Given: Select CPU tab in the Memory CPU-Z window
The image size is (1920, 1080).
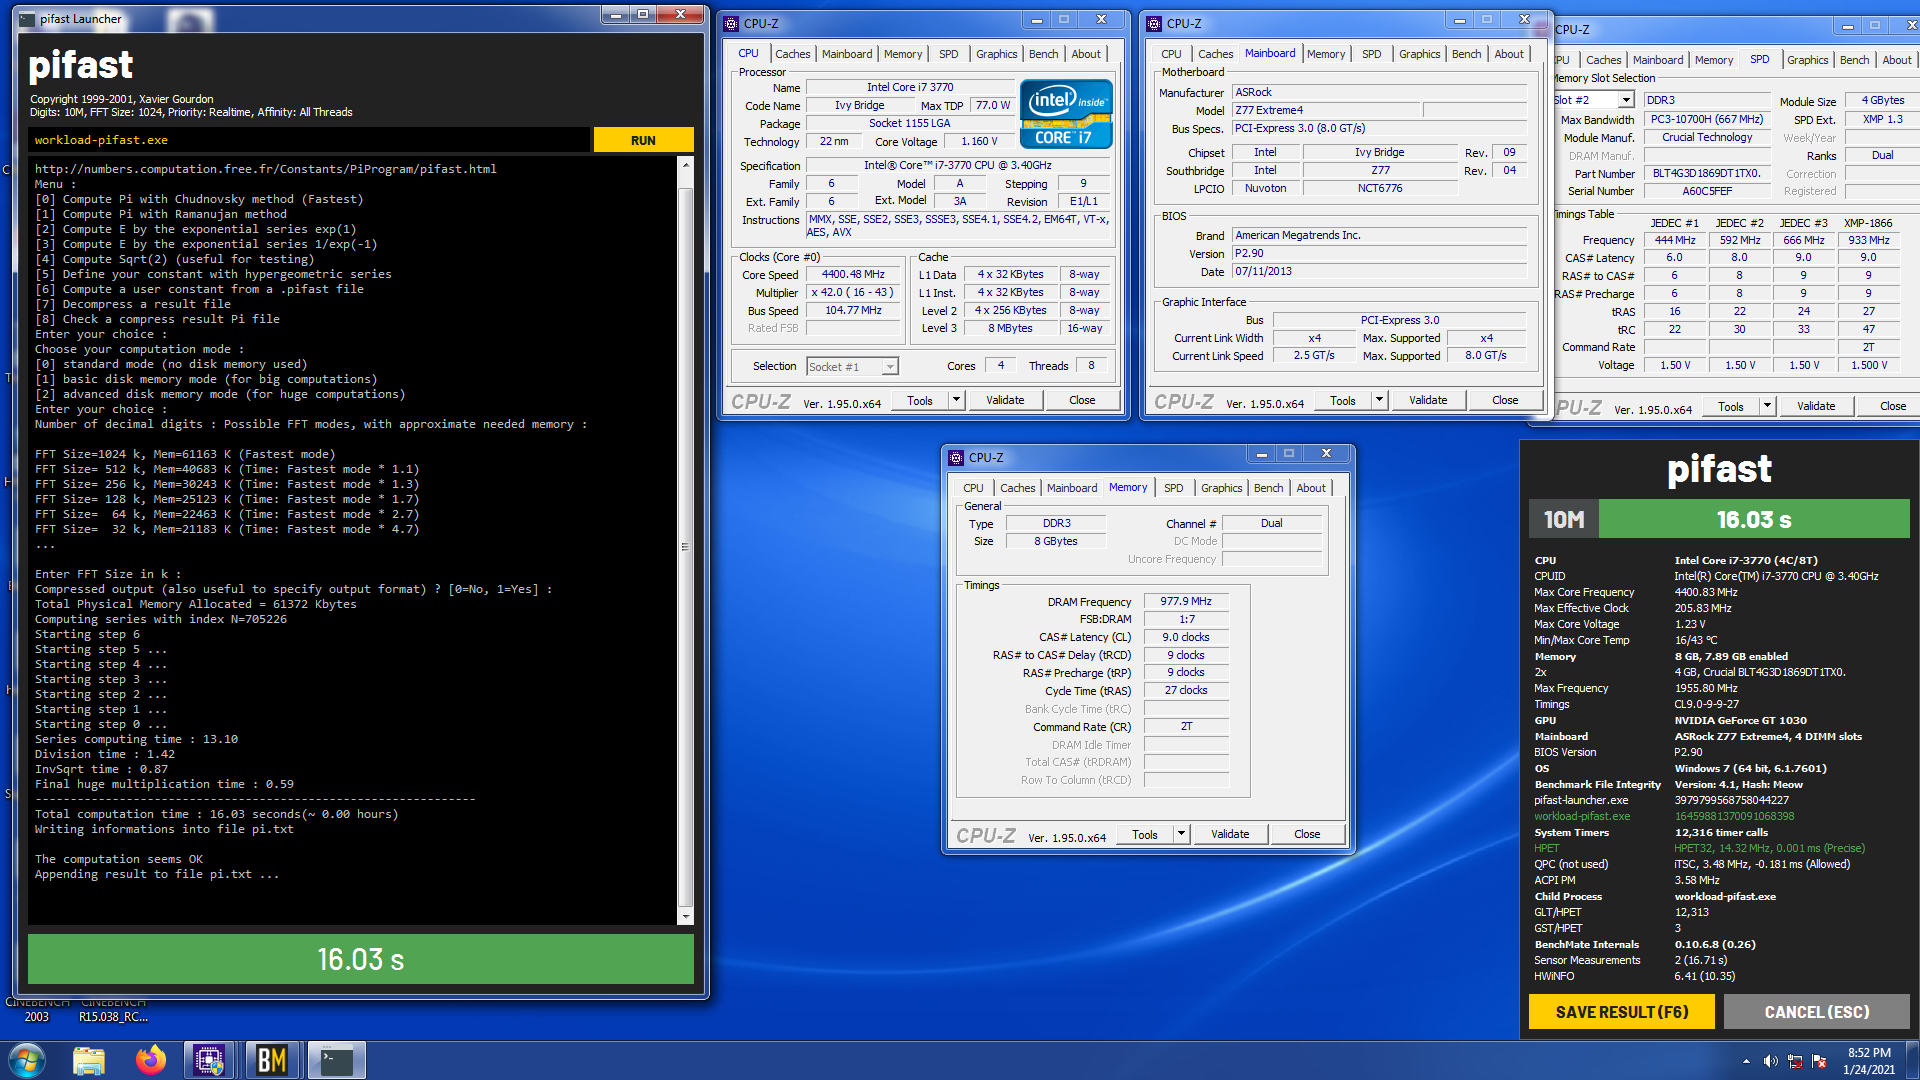Looking at the screenshot, I should click(x=973, y=488).
